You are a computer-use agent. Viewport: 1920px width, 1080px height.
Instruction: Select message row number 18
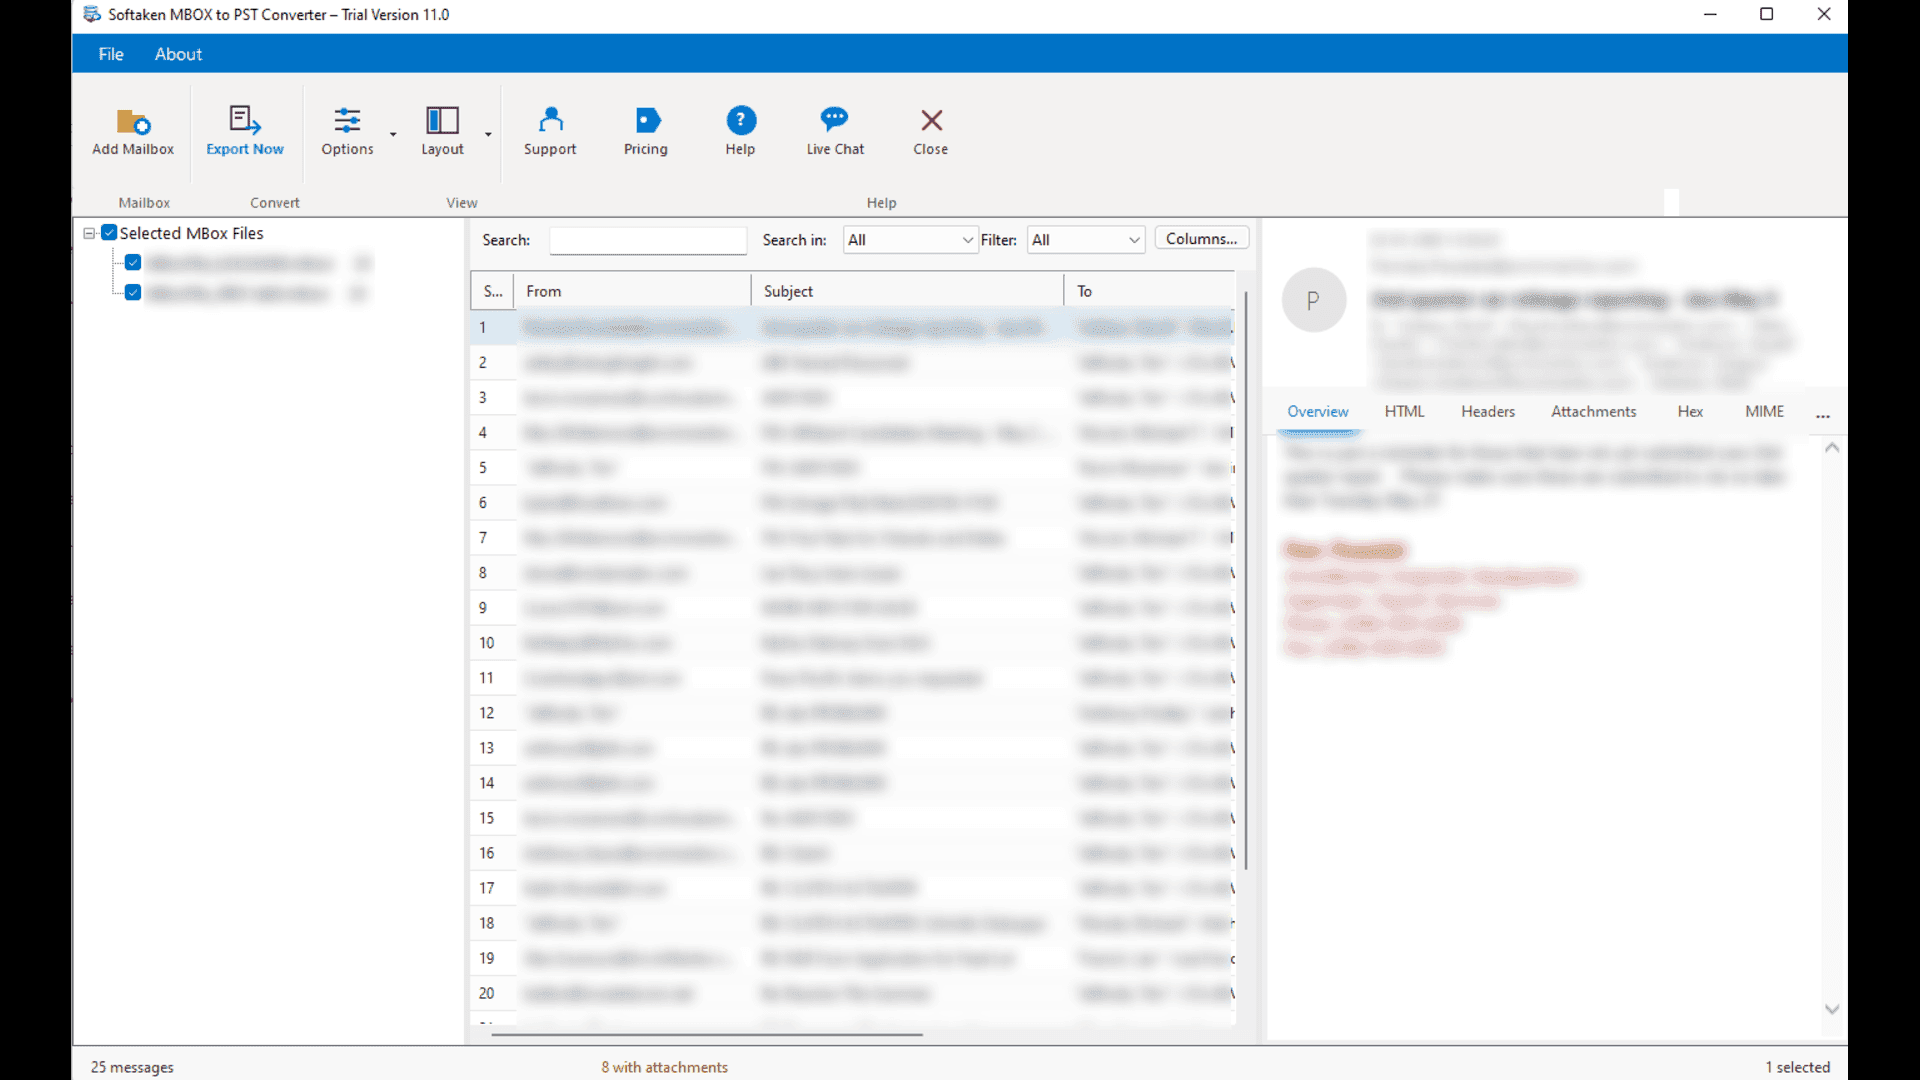pos(853,923)
